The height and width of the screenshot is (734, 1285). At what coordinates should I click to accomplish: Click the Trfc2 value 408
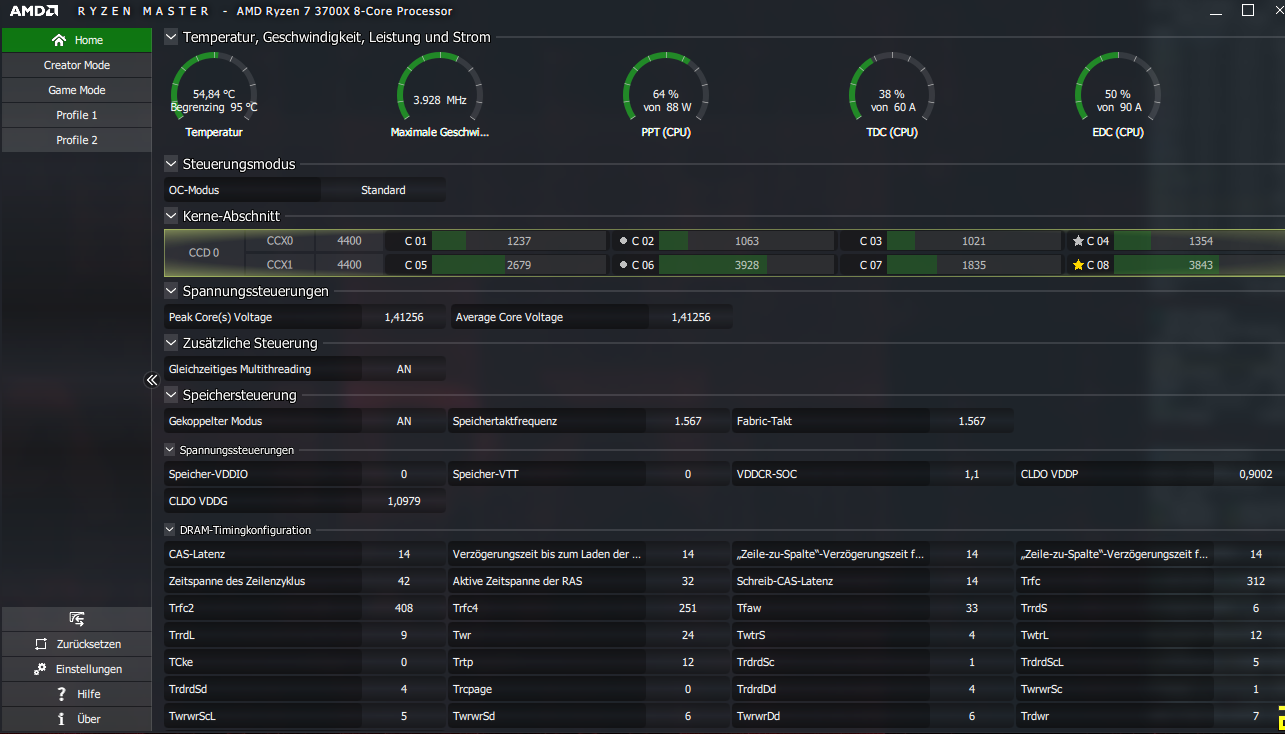coord(403,608)
